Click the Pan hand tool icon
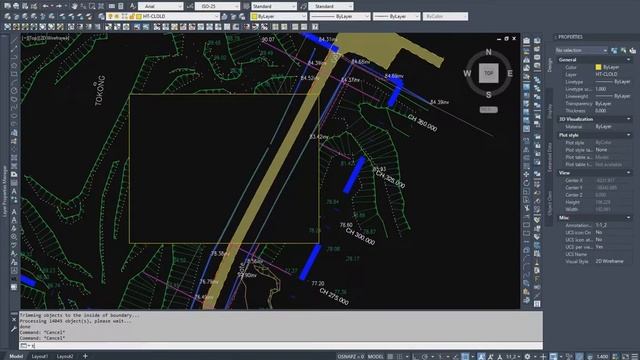Screen dimensions: 640x360 74,6
